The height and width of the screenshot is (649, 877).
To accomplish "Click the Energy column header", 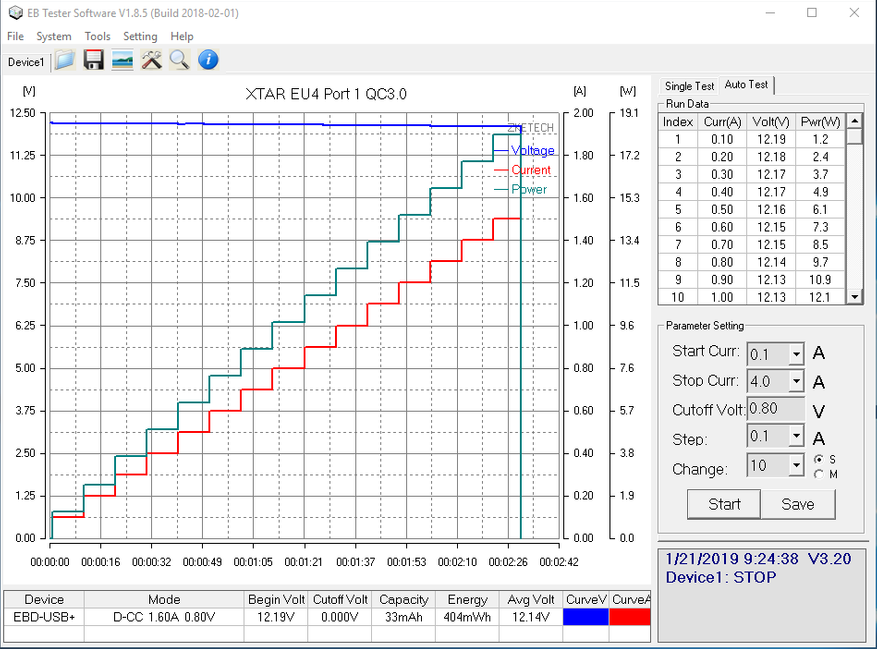I will coord(467,600).
